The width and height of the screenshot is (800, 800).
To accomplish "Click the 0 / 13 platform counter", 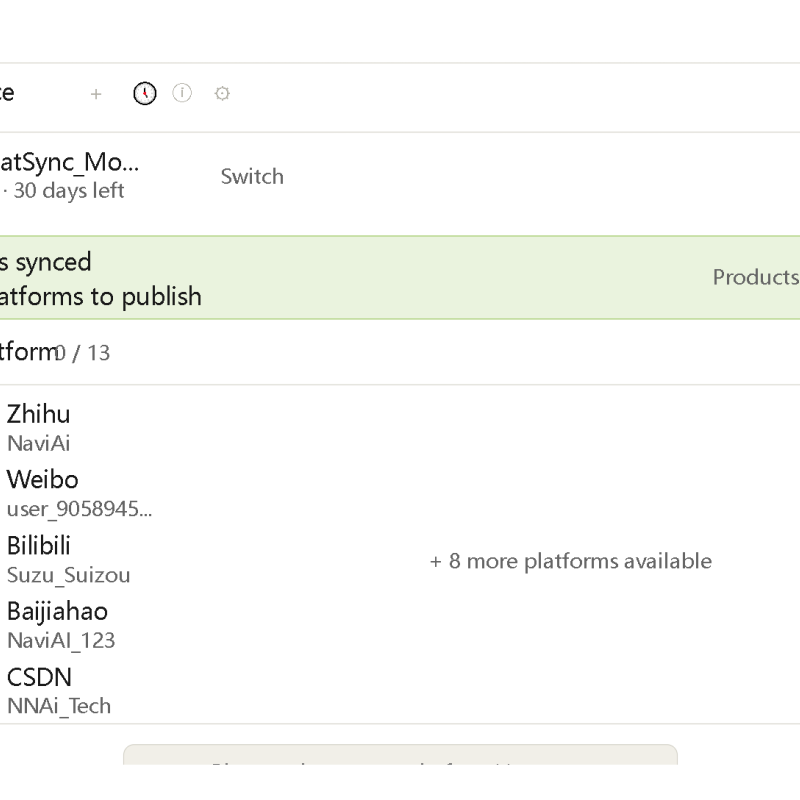I will pyautogui.click(x=82, y=353).
